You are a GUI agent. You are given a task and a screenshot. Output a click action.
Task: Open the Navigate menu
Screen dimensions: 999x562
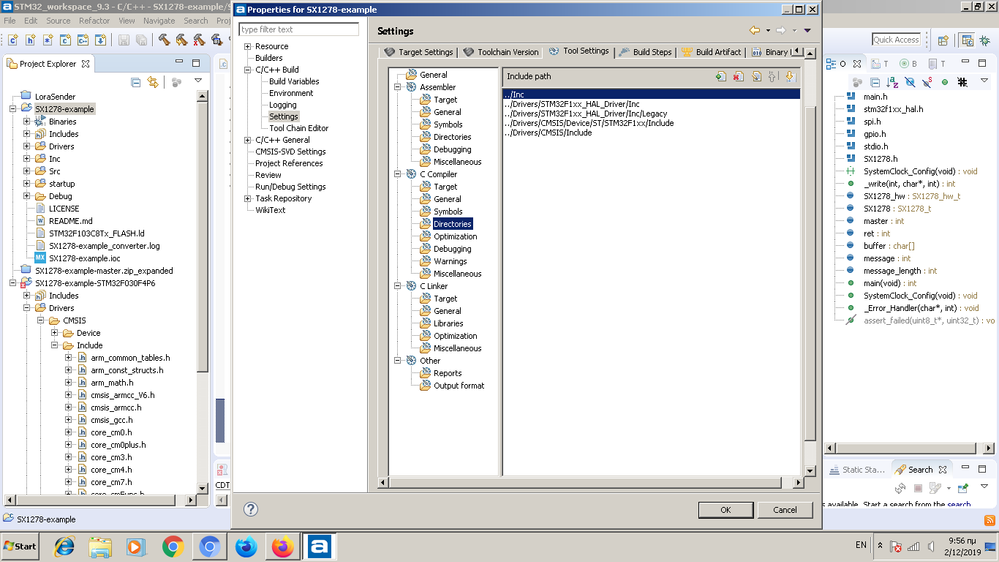point(159,21)
